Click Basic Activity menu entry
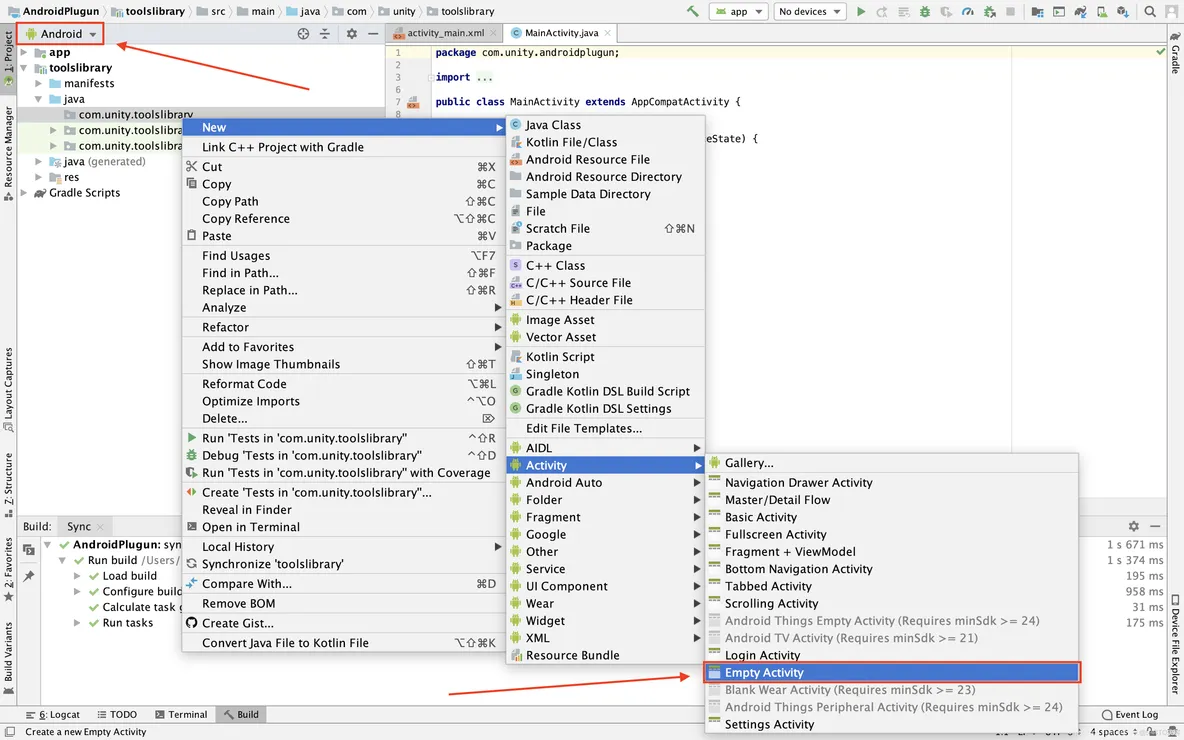This screenshot has width=1184, height=740. click(893, 517)
